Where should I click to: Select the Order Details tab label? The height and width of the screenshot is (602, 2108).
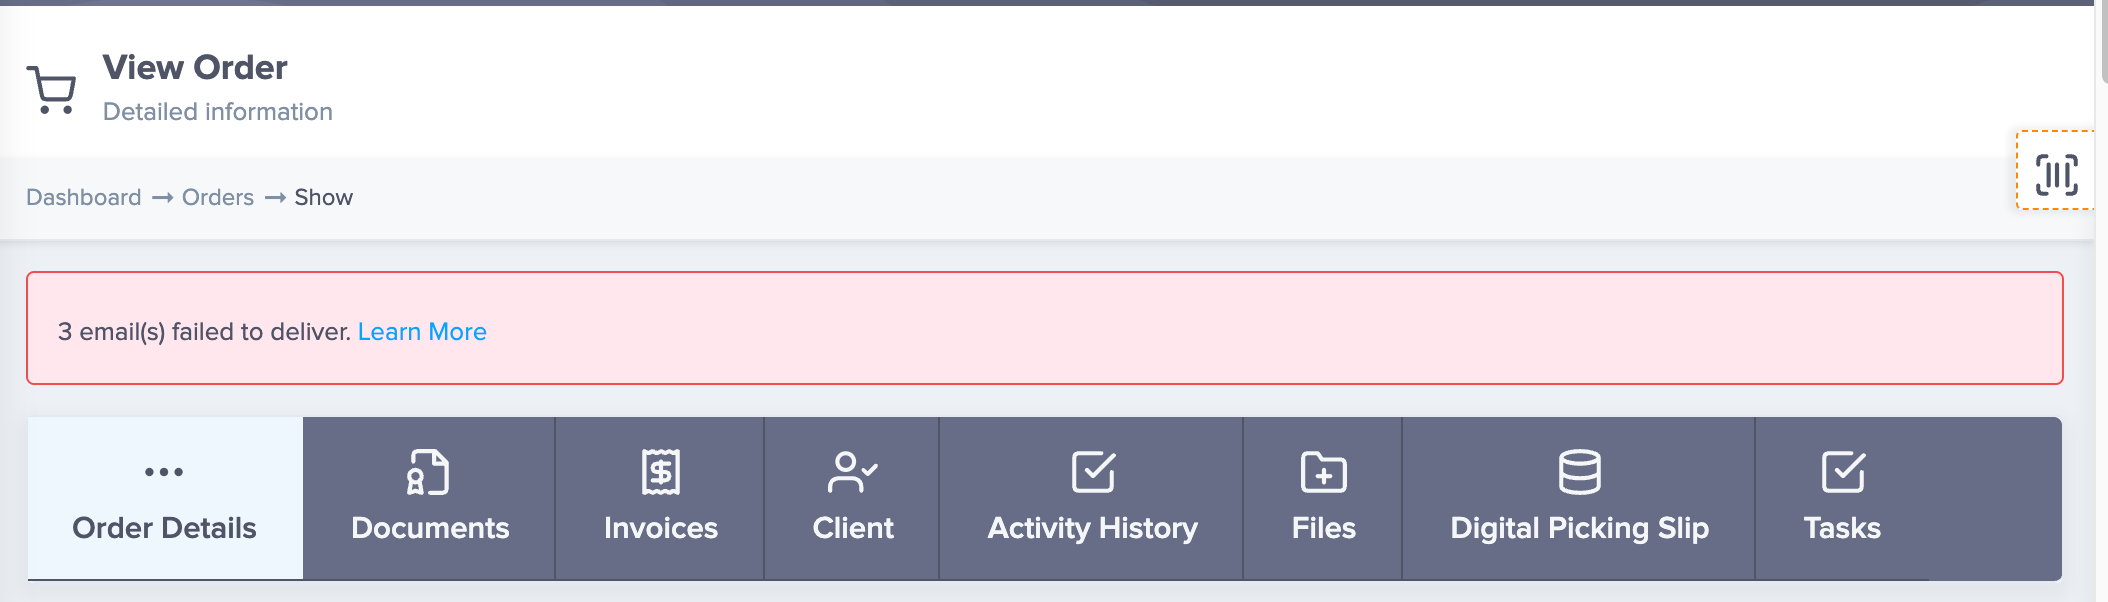click(x=164, y=528)
